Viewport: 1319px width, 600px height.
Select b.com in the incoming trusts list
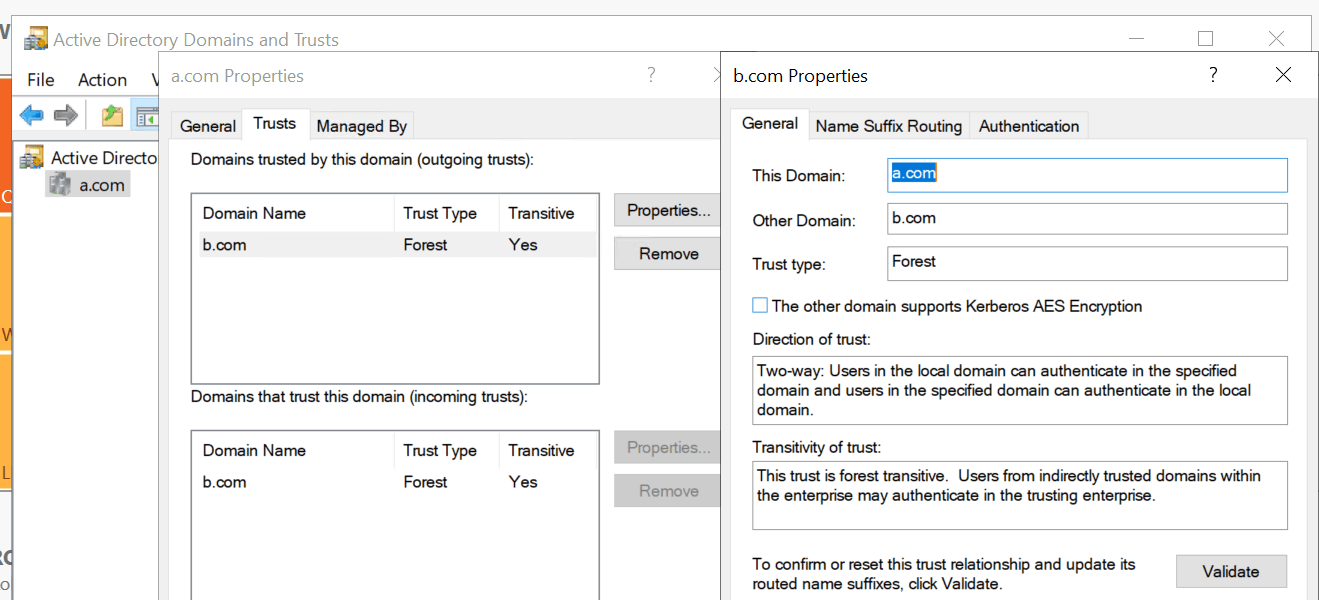click(x=396, y=482)
